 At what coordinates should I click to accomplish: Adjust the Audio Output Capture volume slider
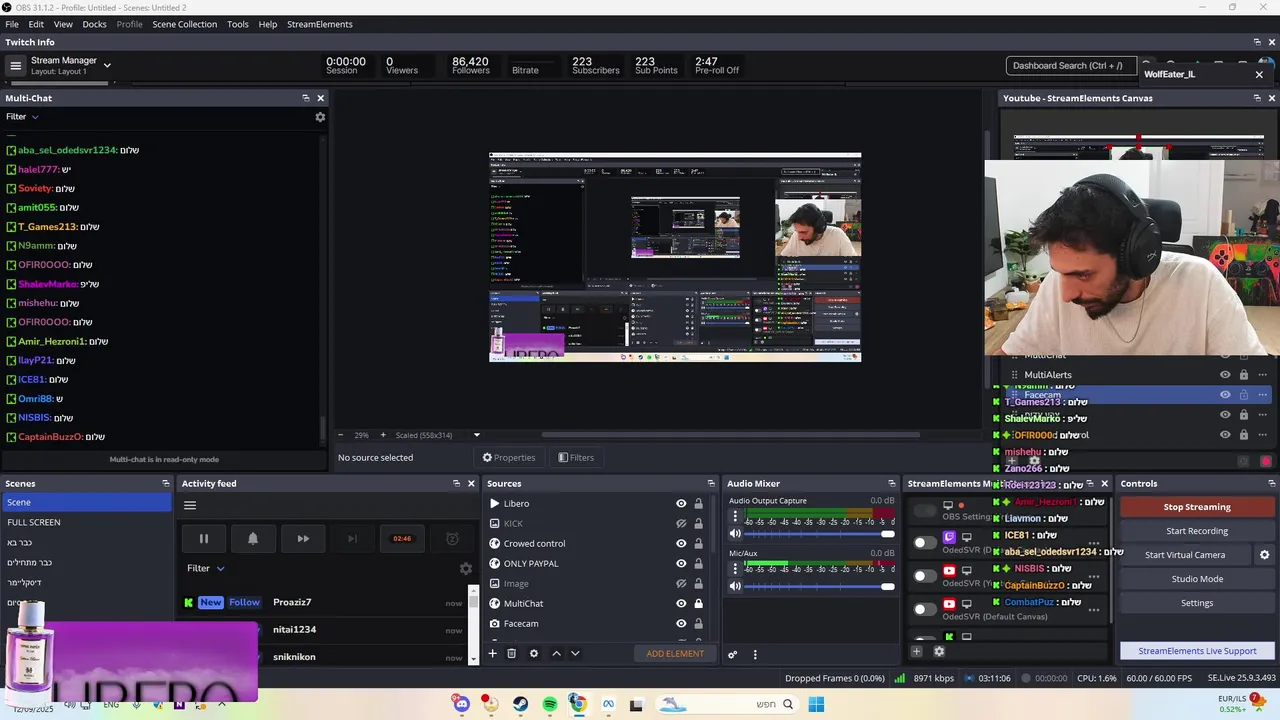click(x=819, y=534)
